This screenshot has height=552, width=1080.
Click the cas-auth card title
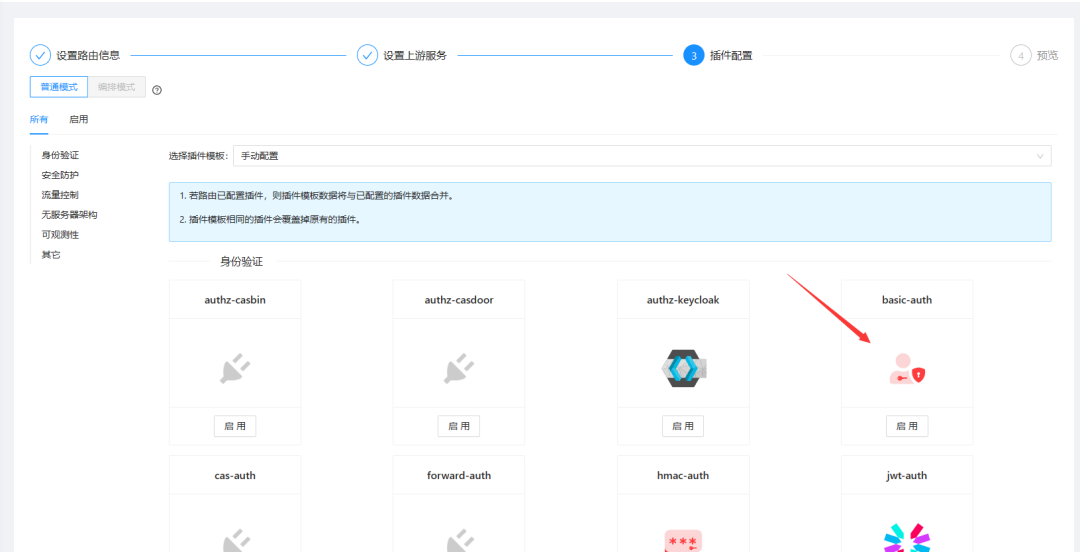(235, 475)
